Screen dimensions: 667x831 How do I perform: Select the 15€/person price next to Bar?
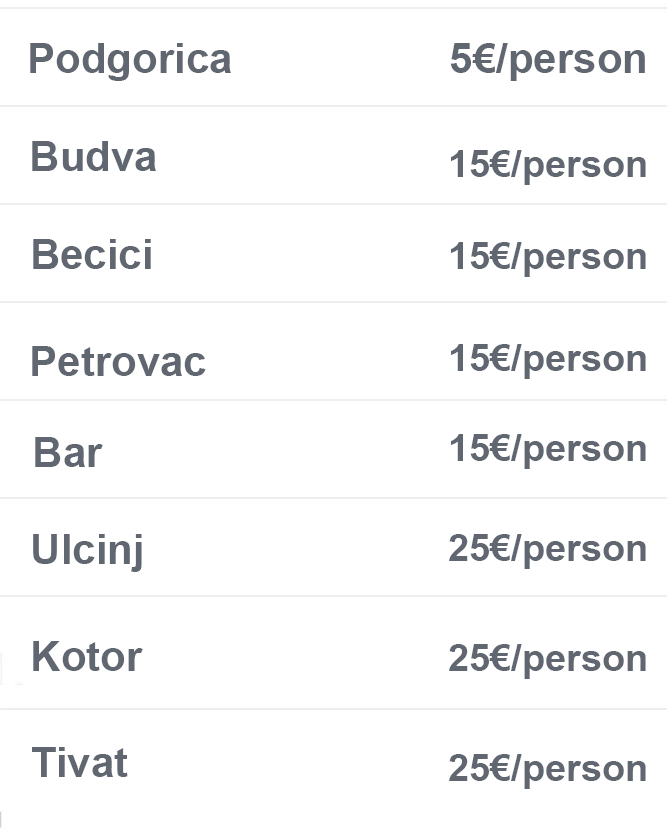click(x=548, y=449)
